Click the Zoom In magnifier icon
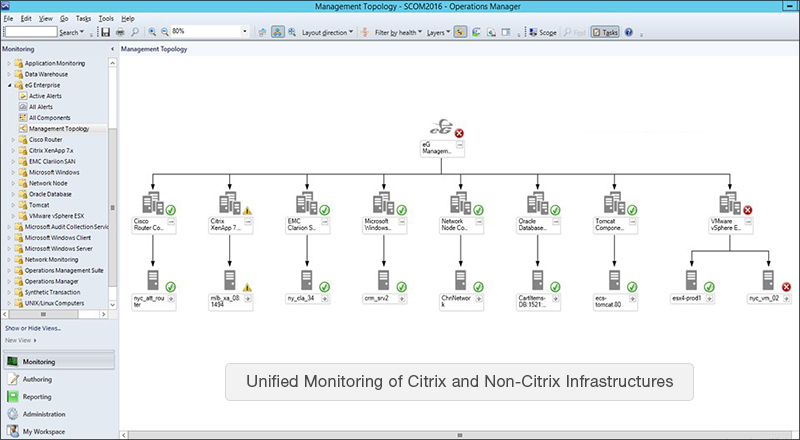Image resolution: width=800 pixels, height=440 pixels. [x=152, y=32]
